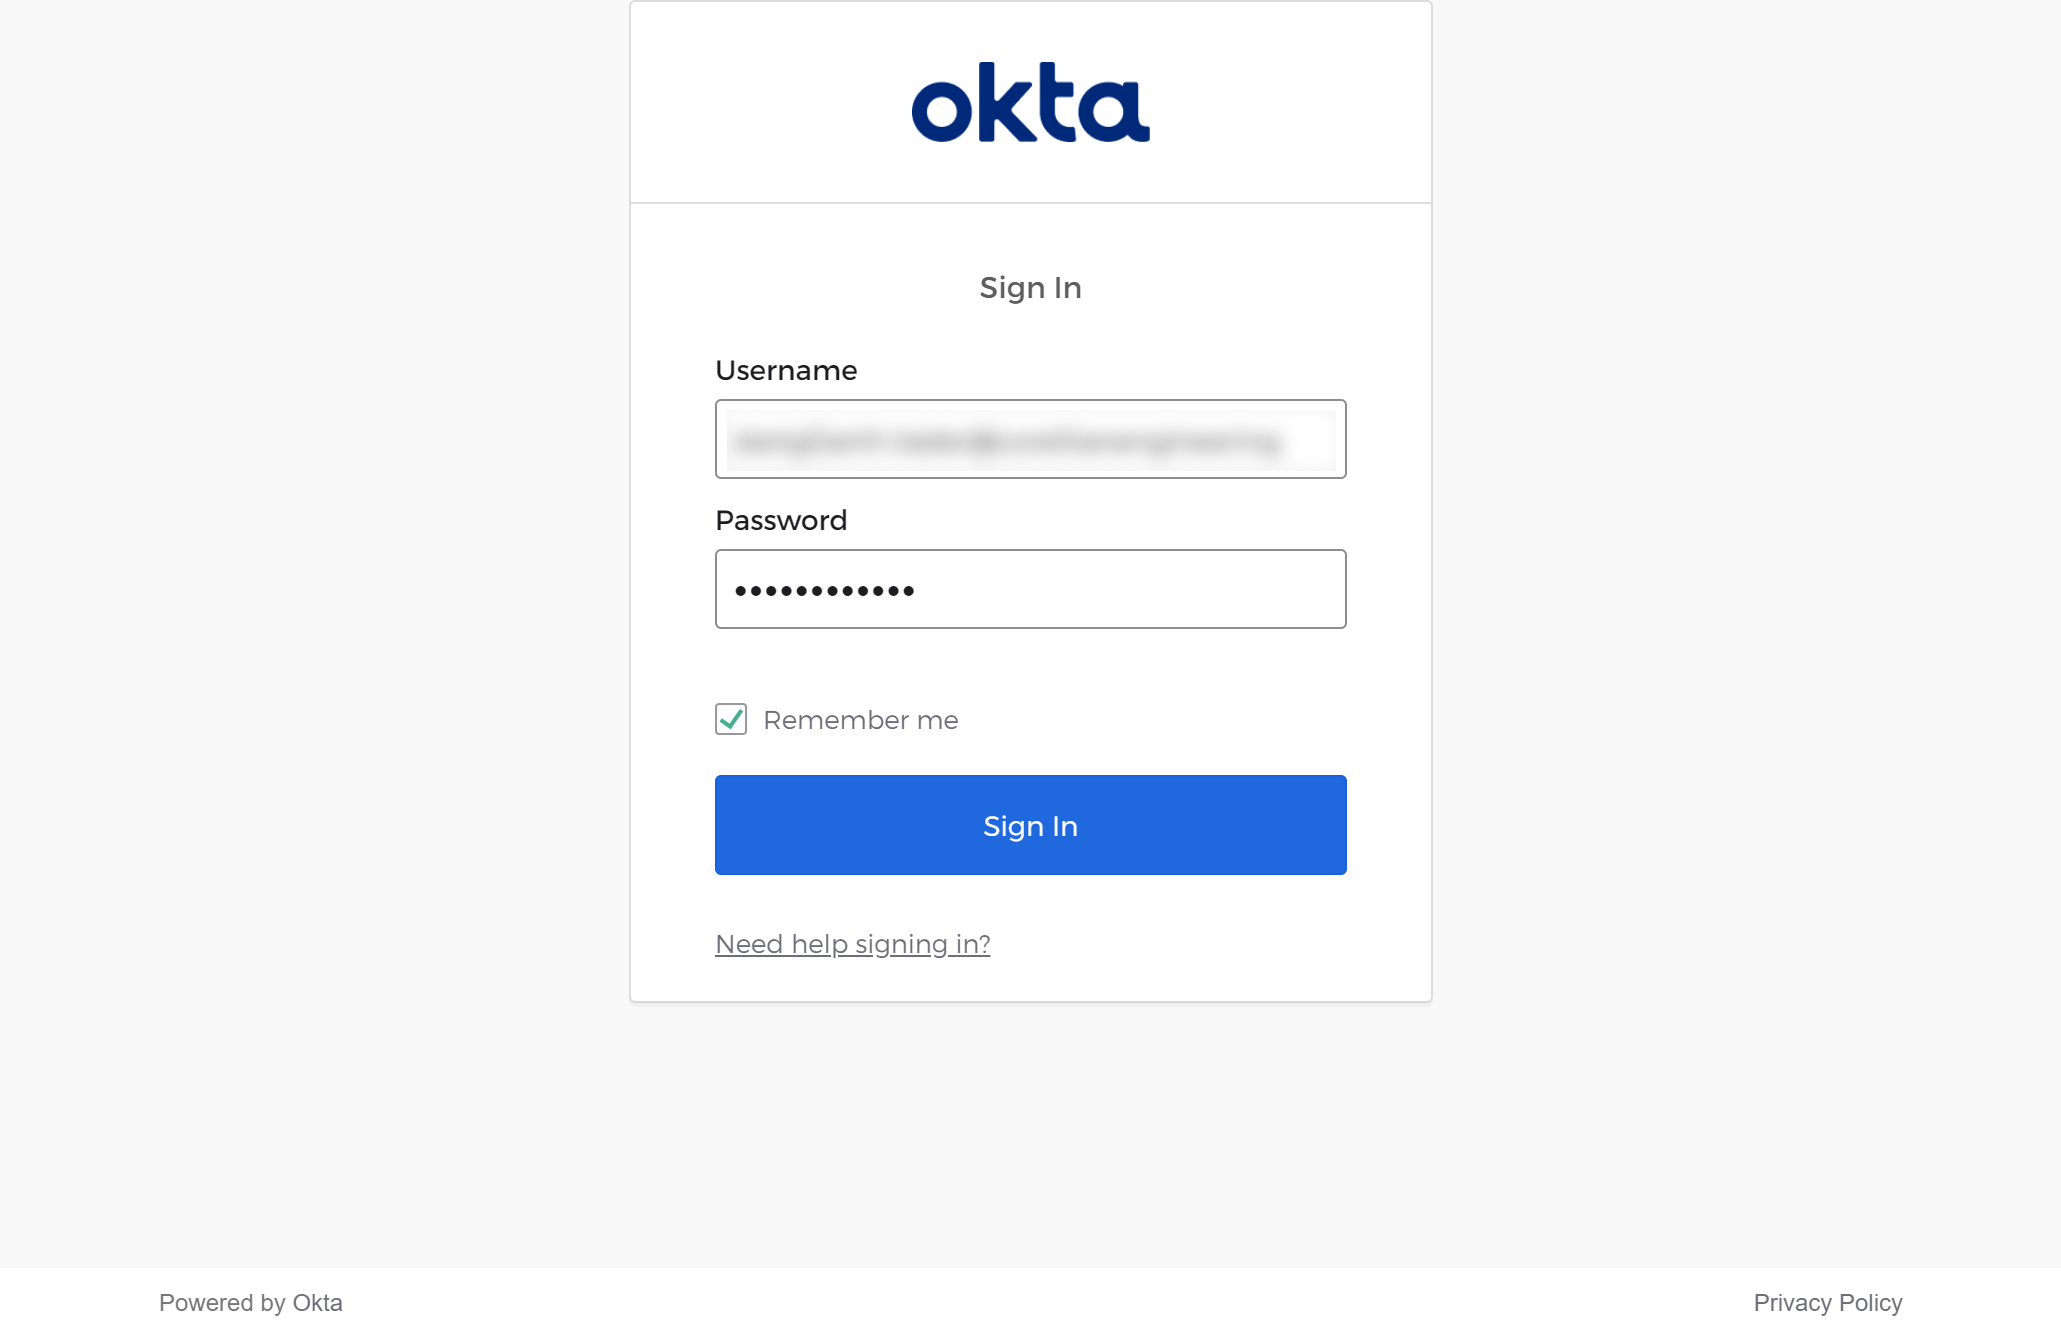Select the Okta wordmark in header
The width and height of the screenshot is (2061, 1335).
1030,102
